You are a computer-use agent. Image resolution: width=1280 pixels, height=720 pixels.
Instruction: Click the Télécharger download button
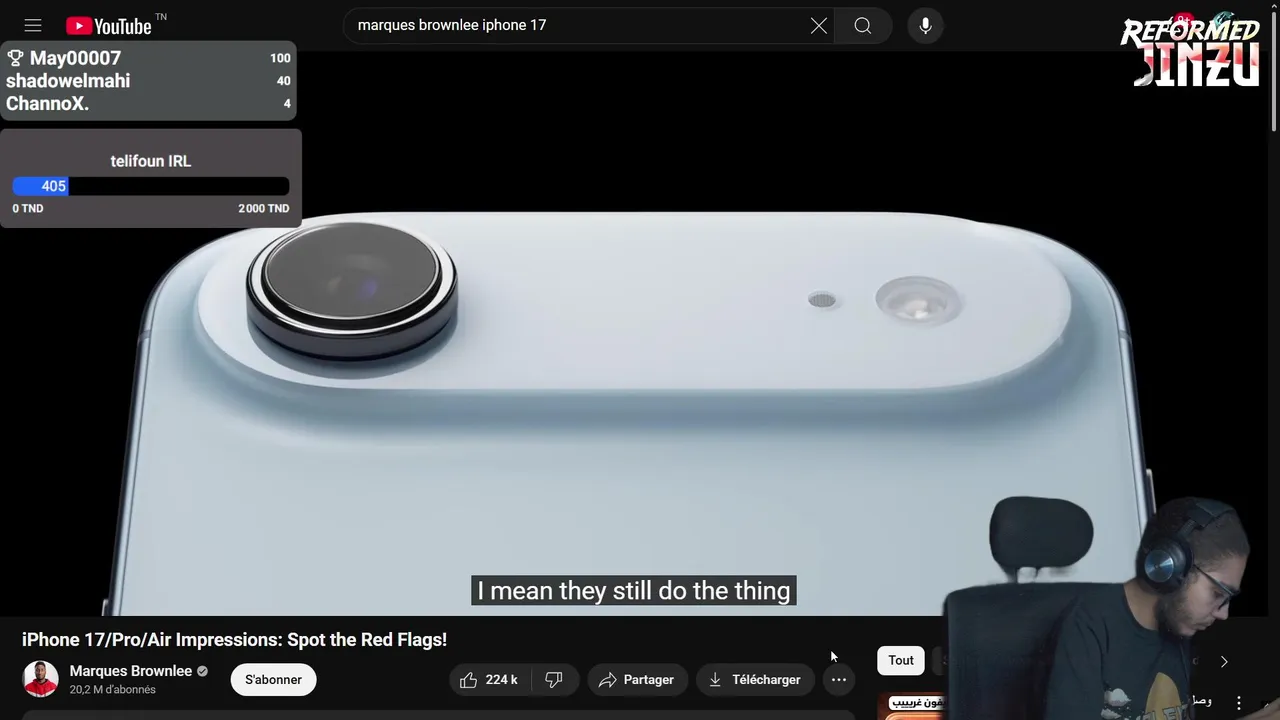pos(755,680)
